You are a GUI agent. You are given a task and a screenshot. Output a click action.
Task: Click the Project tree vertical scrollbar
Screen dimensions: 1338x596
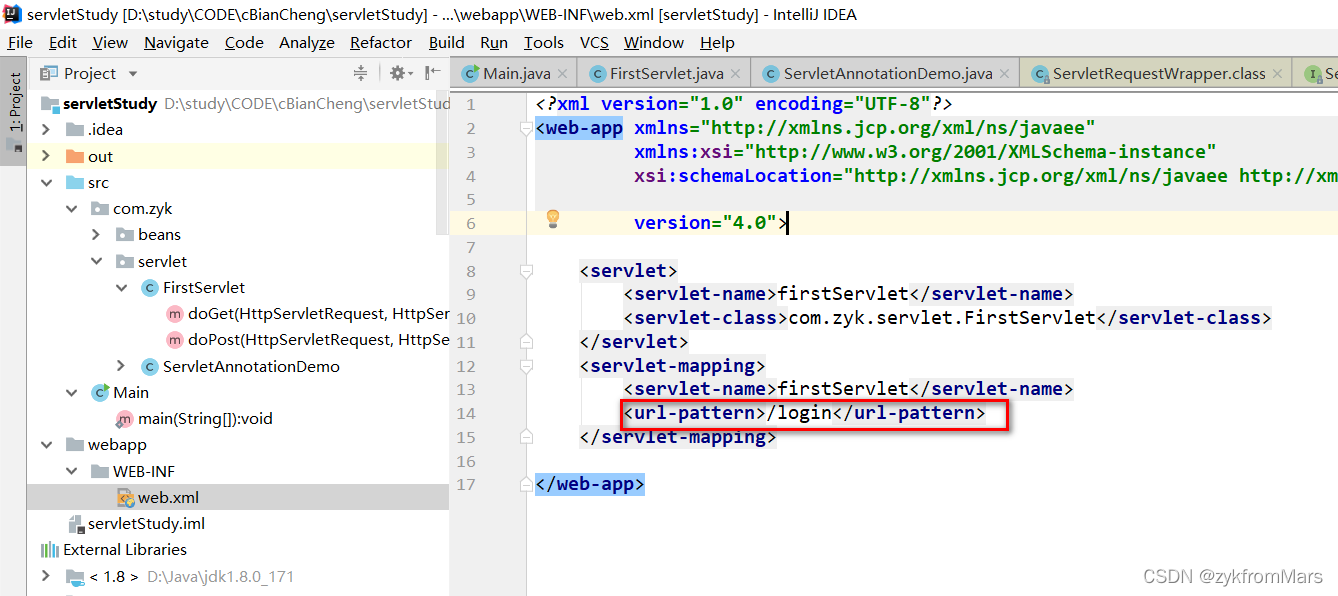[443, 165]
